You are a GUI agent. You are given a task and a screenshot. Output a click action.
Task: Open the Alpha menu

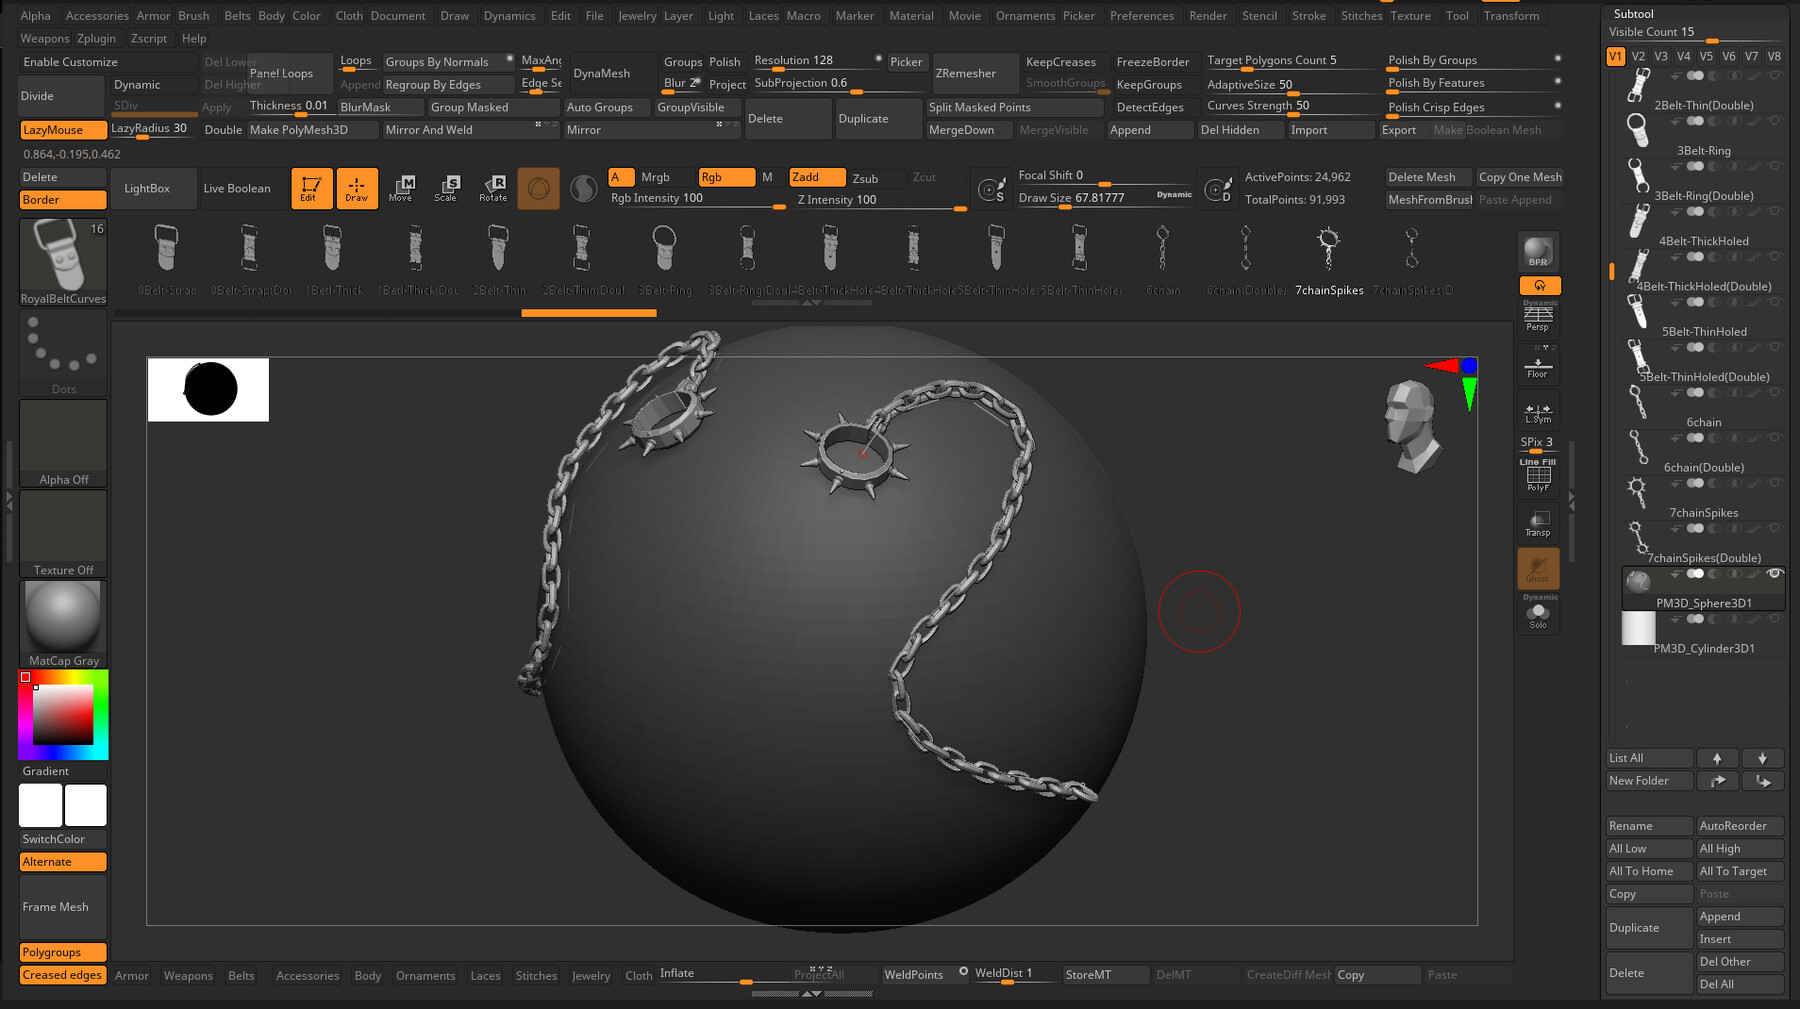tap(35, 15)
